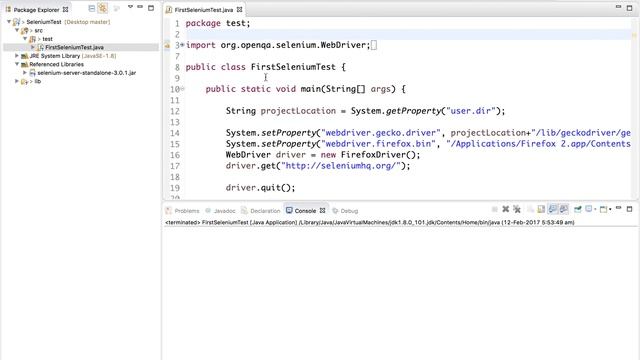Click the 'FirstSeleniumTest' class name in code
Image resolution: width=640 pixels, height=360 pixels.
tap(293, 67)
